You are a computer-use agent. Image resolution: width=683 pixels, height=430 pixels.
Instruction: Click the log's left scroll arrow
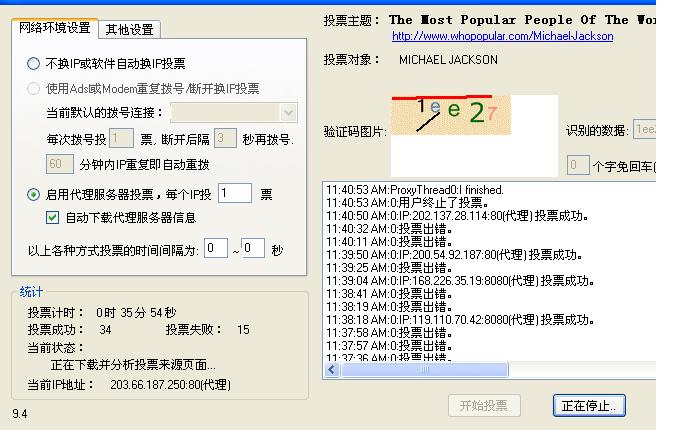click(x=332, y=370)
